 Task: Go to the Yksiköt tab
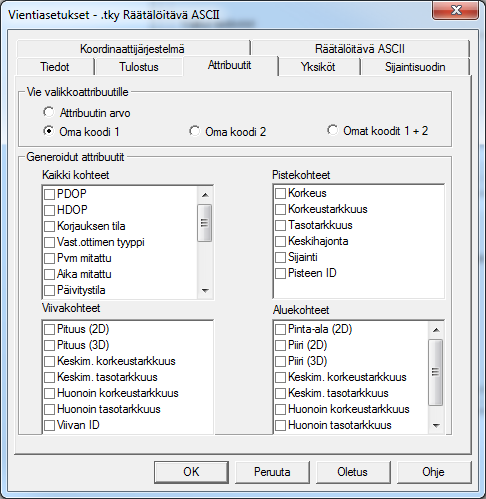pos(318,67)
